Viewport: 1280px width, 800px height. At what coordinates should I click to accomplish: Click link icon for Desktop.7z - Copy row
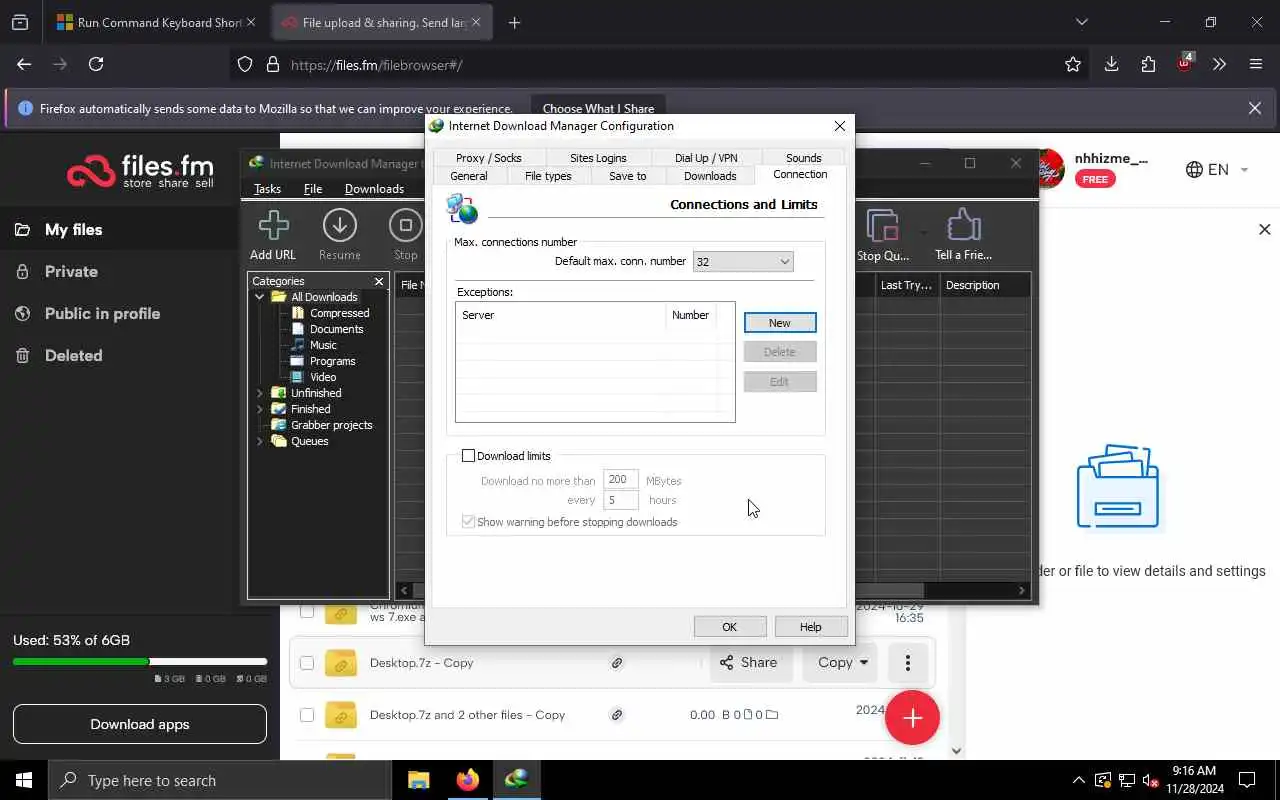617,663
